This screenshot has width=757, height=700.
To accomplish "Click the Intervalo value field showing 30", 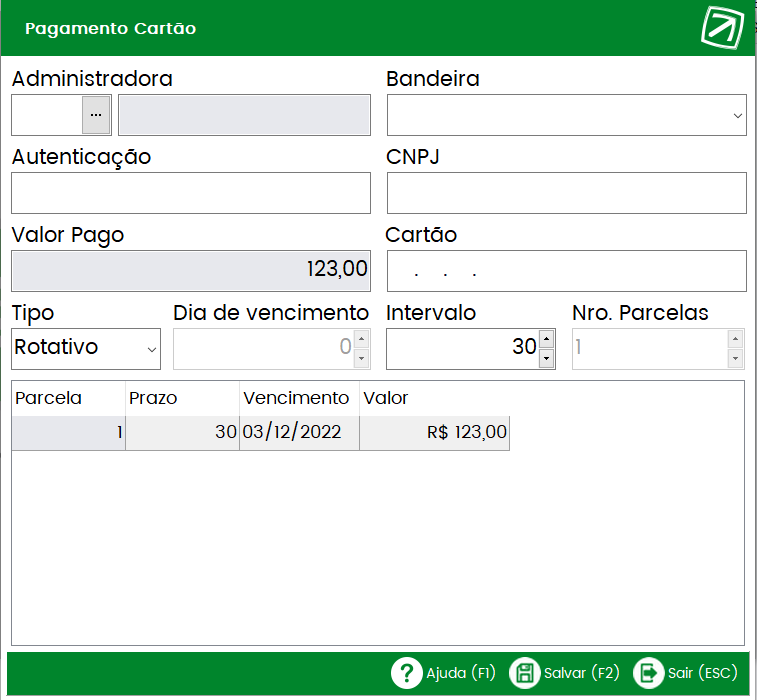I will 463,349.
